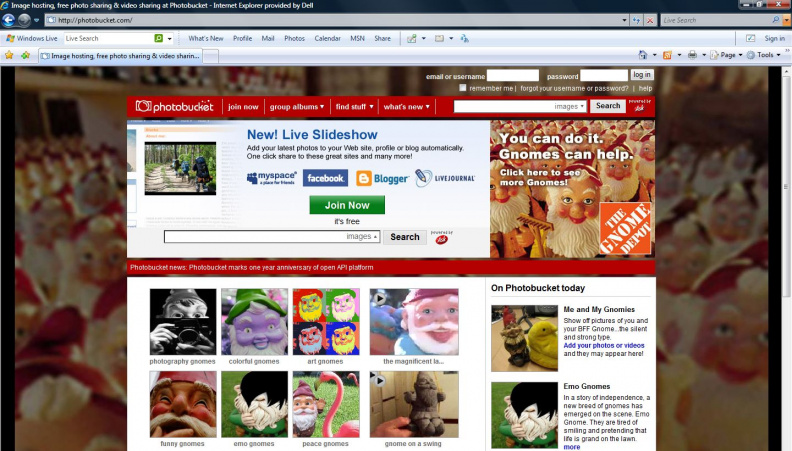Open Profile on Windows Live toolbar

pyautogui.click(x=242, y=38)
